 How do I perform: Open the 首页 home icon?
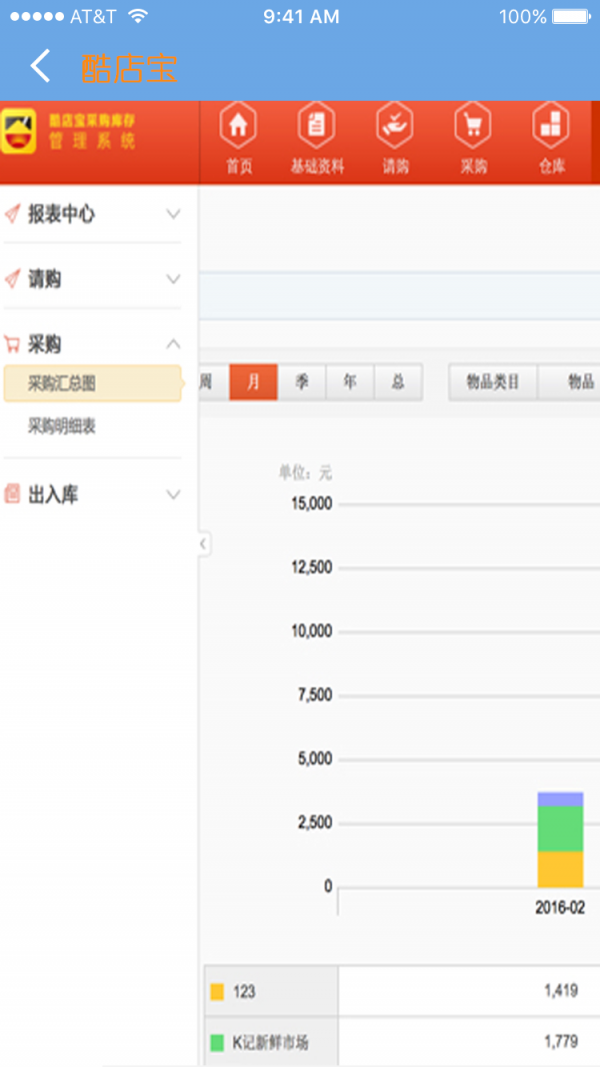pos(238,127)
